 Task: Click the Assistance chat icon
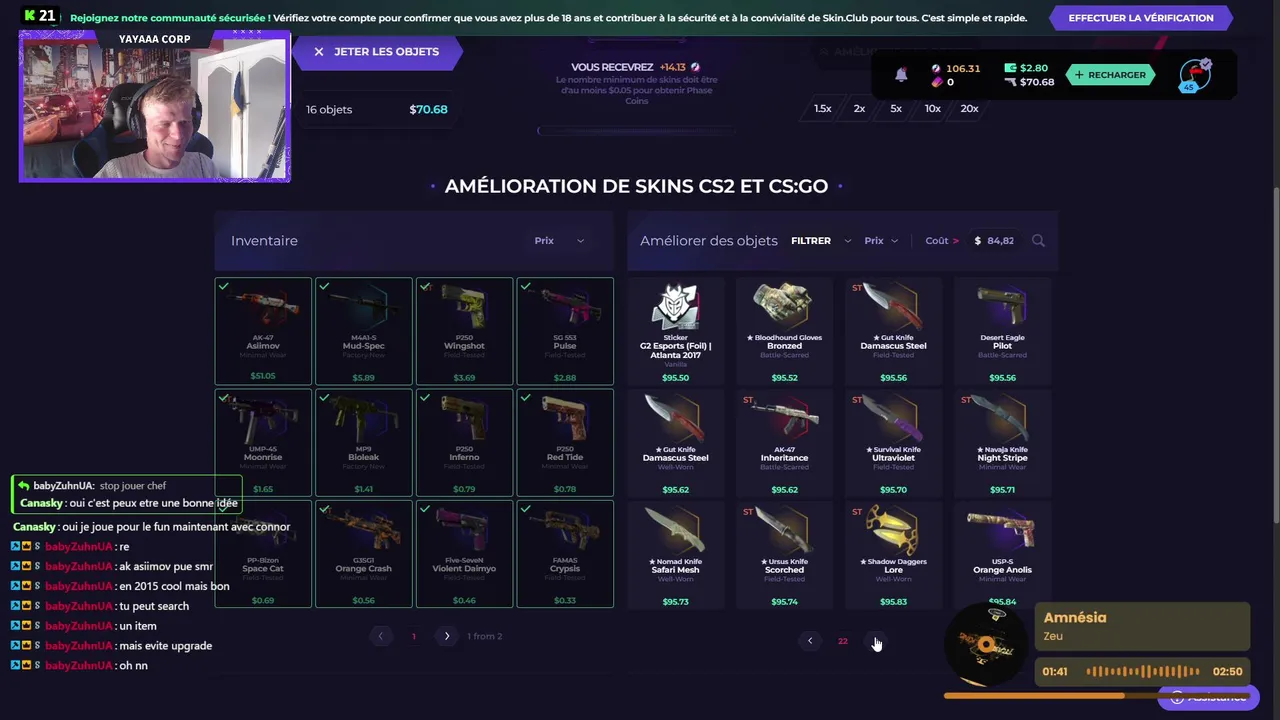tap(1177, 697)
